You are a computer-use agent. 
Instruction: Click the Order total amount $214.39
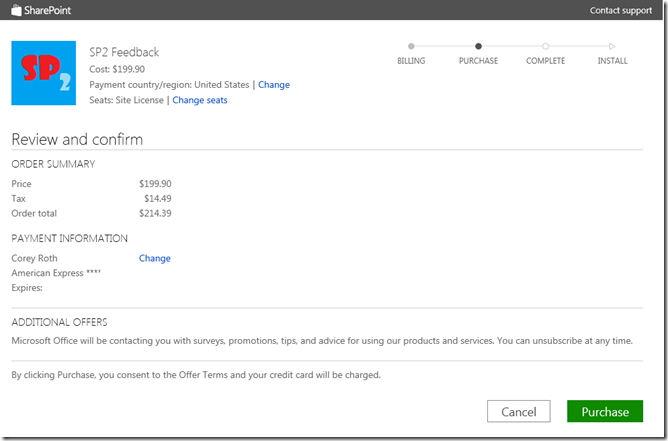click(155, 213)
